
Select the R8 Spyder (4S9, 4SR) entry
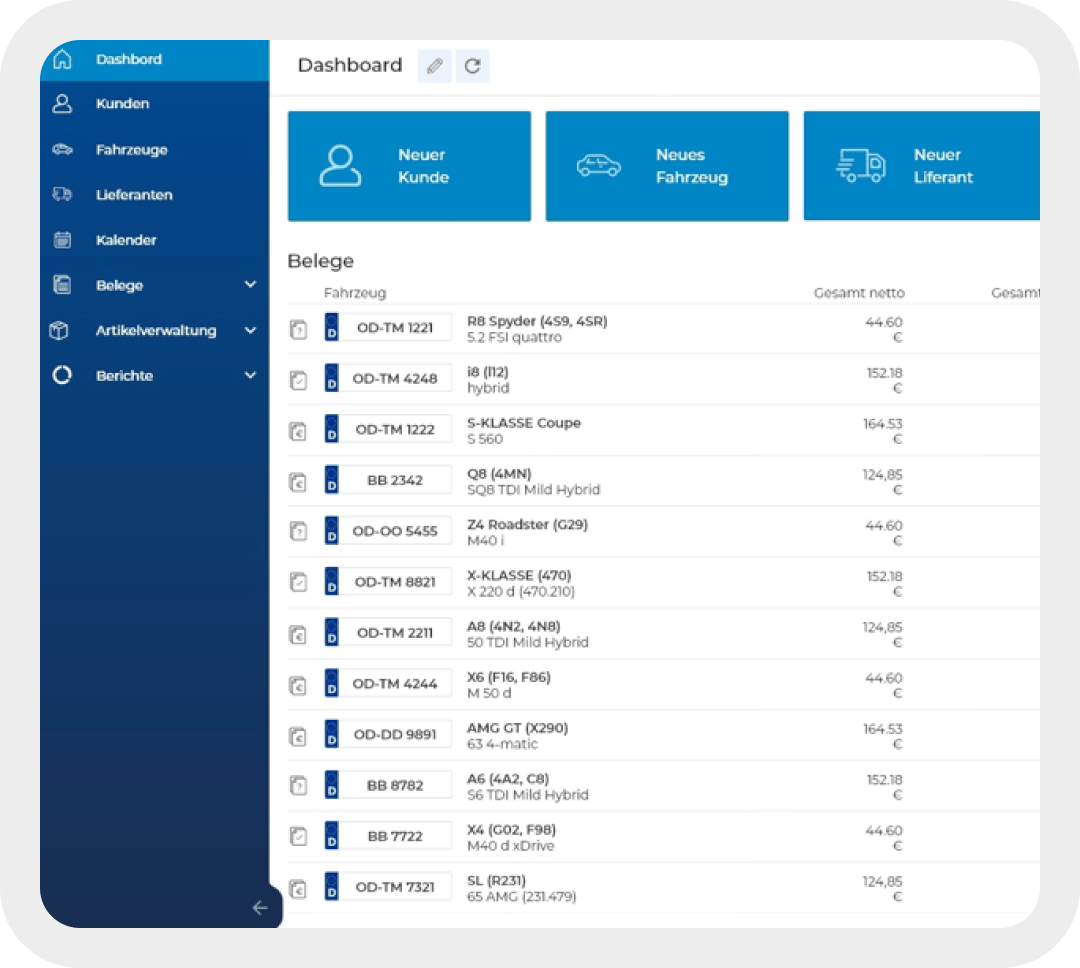pyautogui.click(x=537, y=329)
